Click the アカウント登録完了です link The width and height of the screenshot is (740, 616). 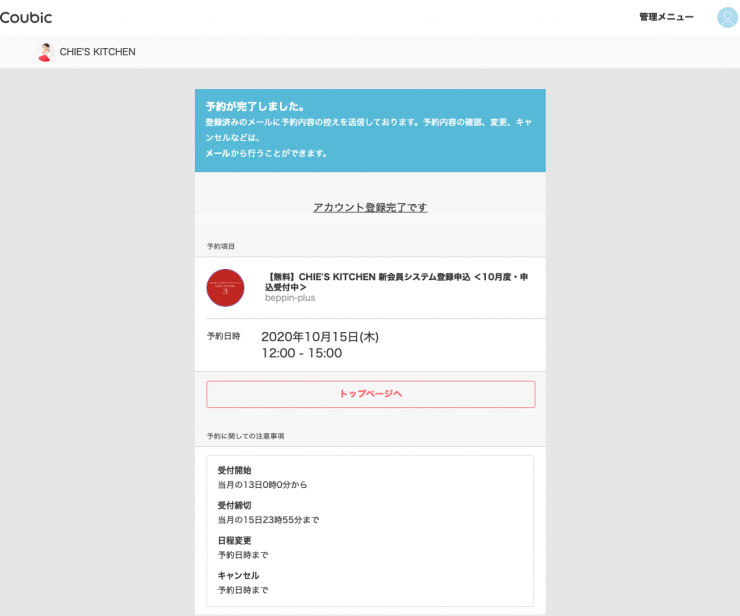tap(370, 207)
